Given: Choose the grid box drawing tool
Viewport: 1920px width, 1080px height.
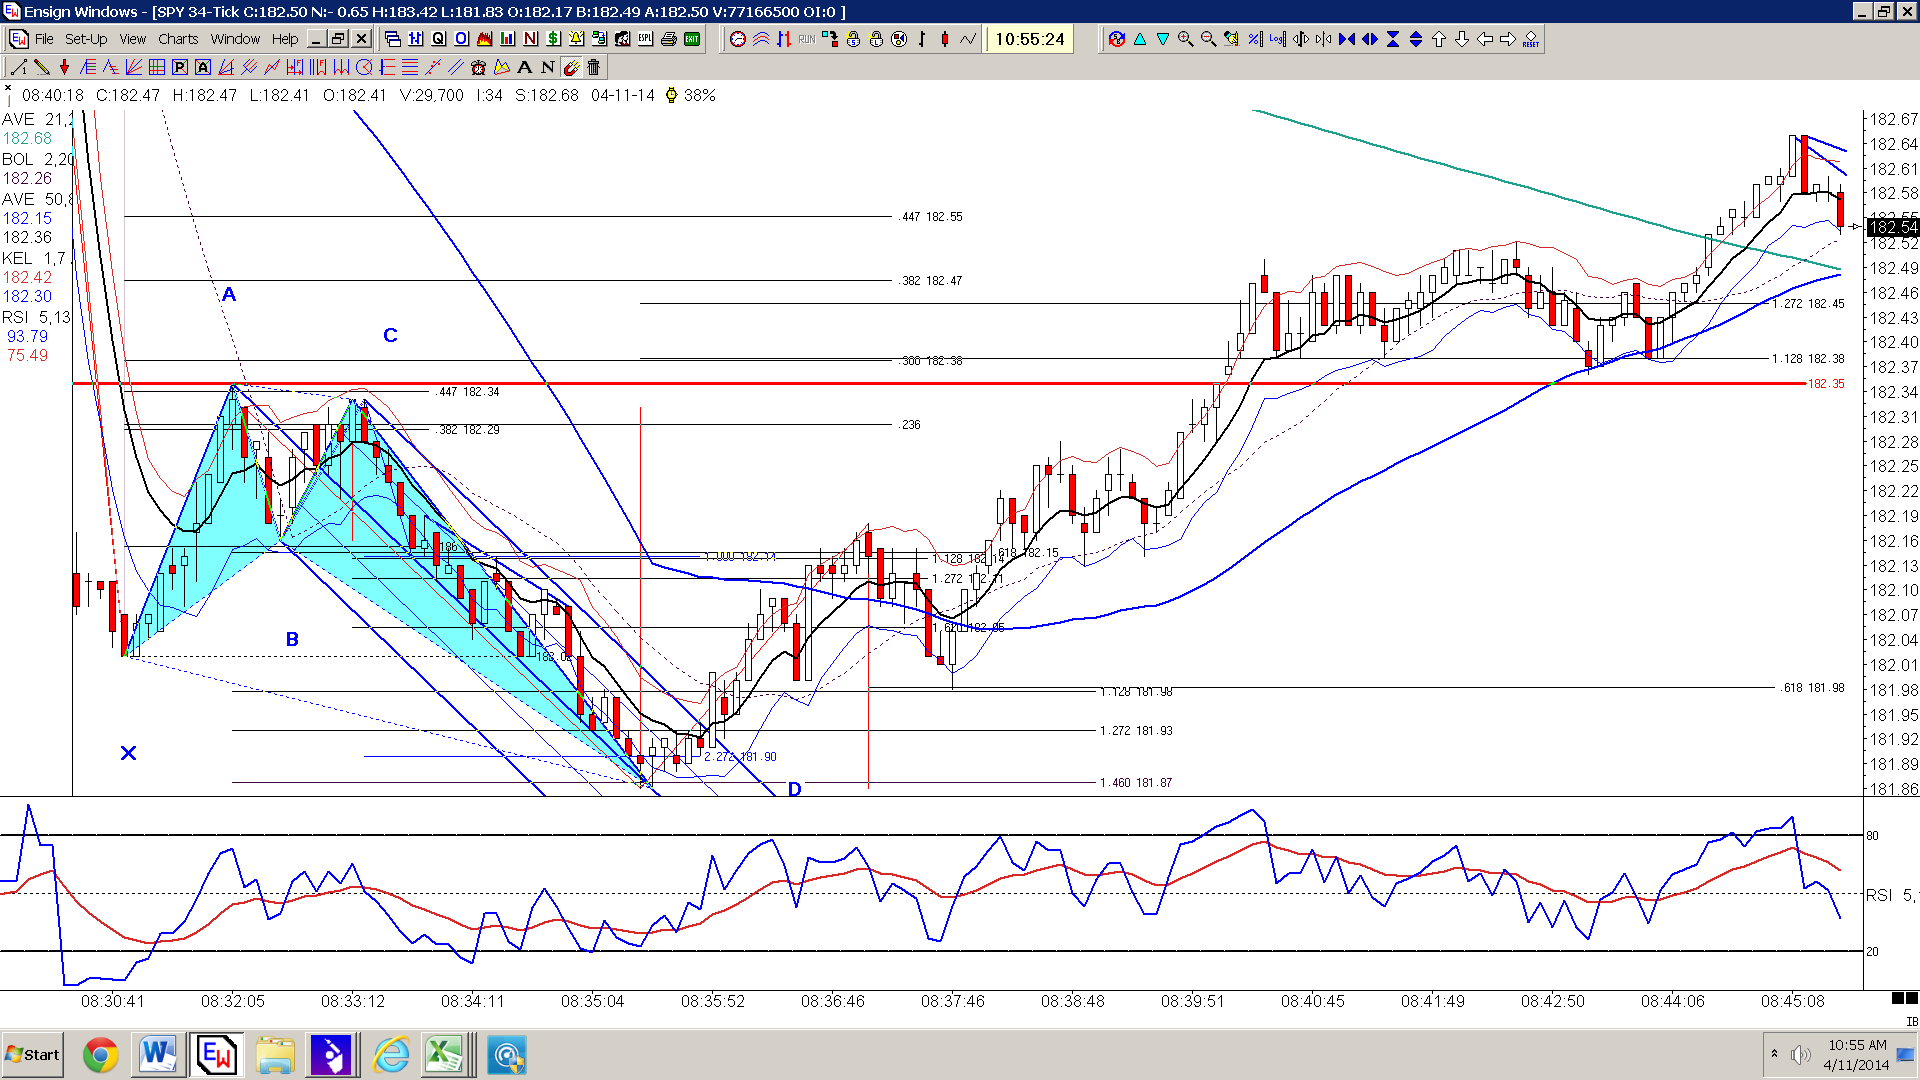Looking at the screenshot, I should pyautogui.click(x=157, y=67).
